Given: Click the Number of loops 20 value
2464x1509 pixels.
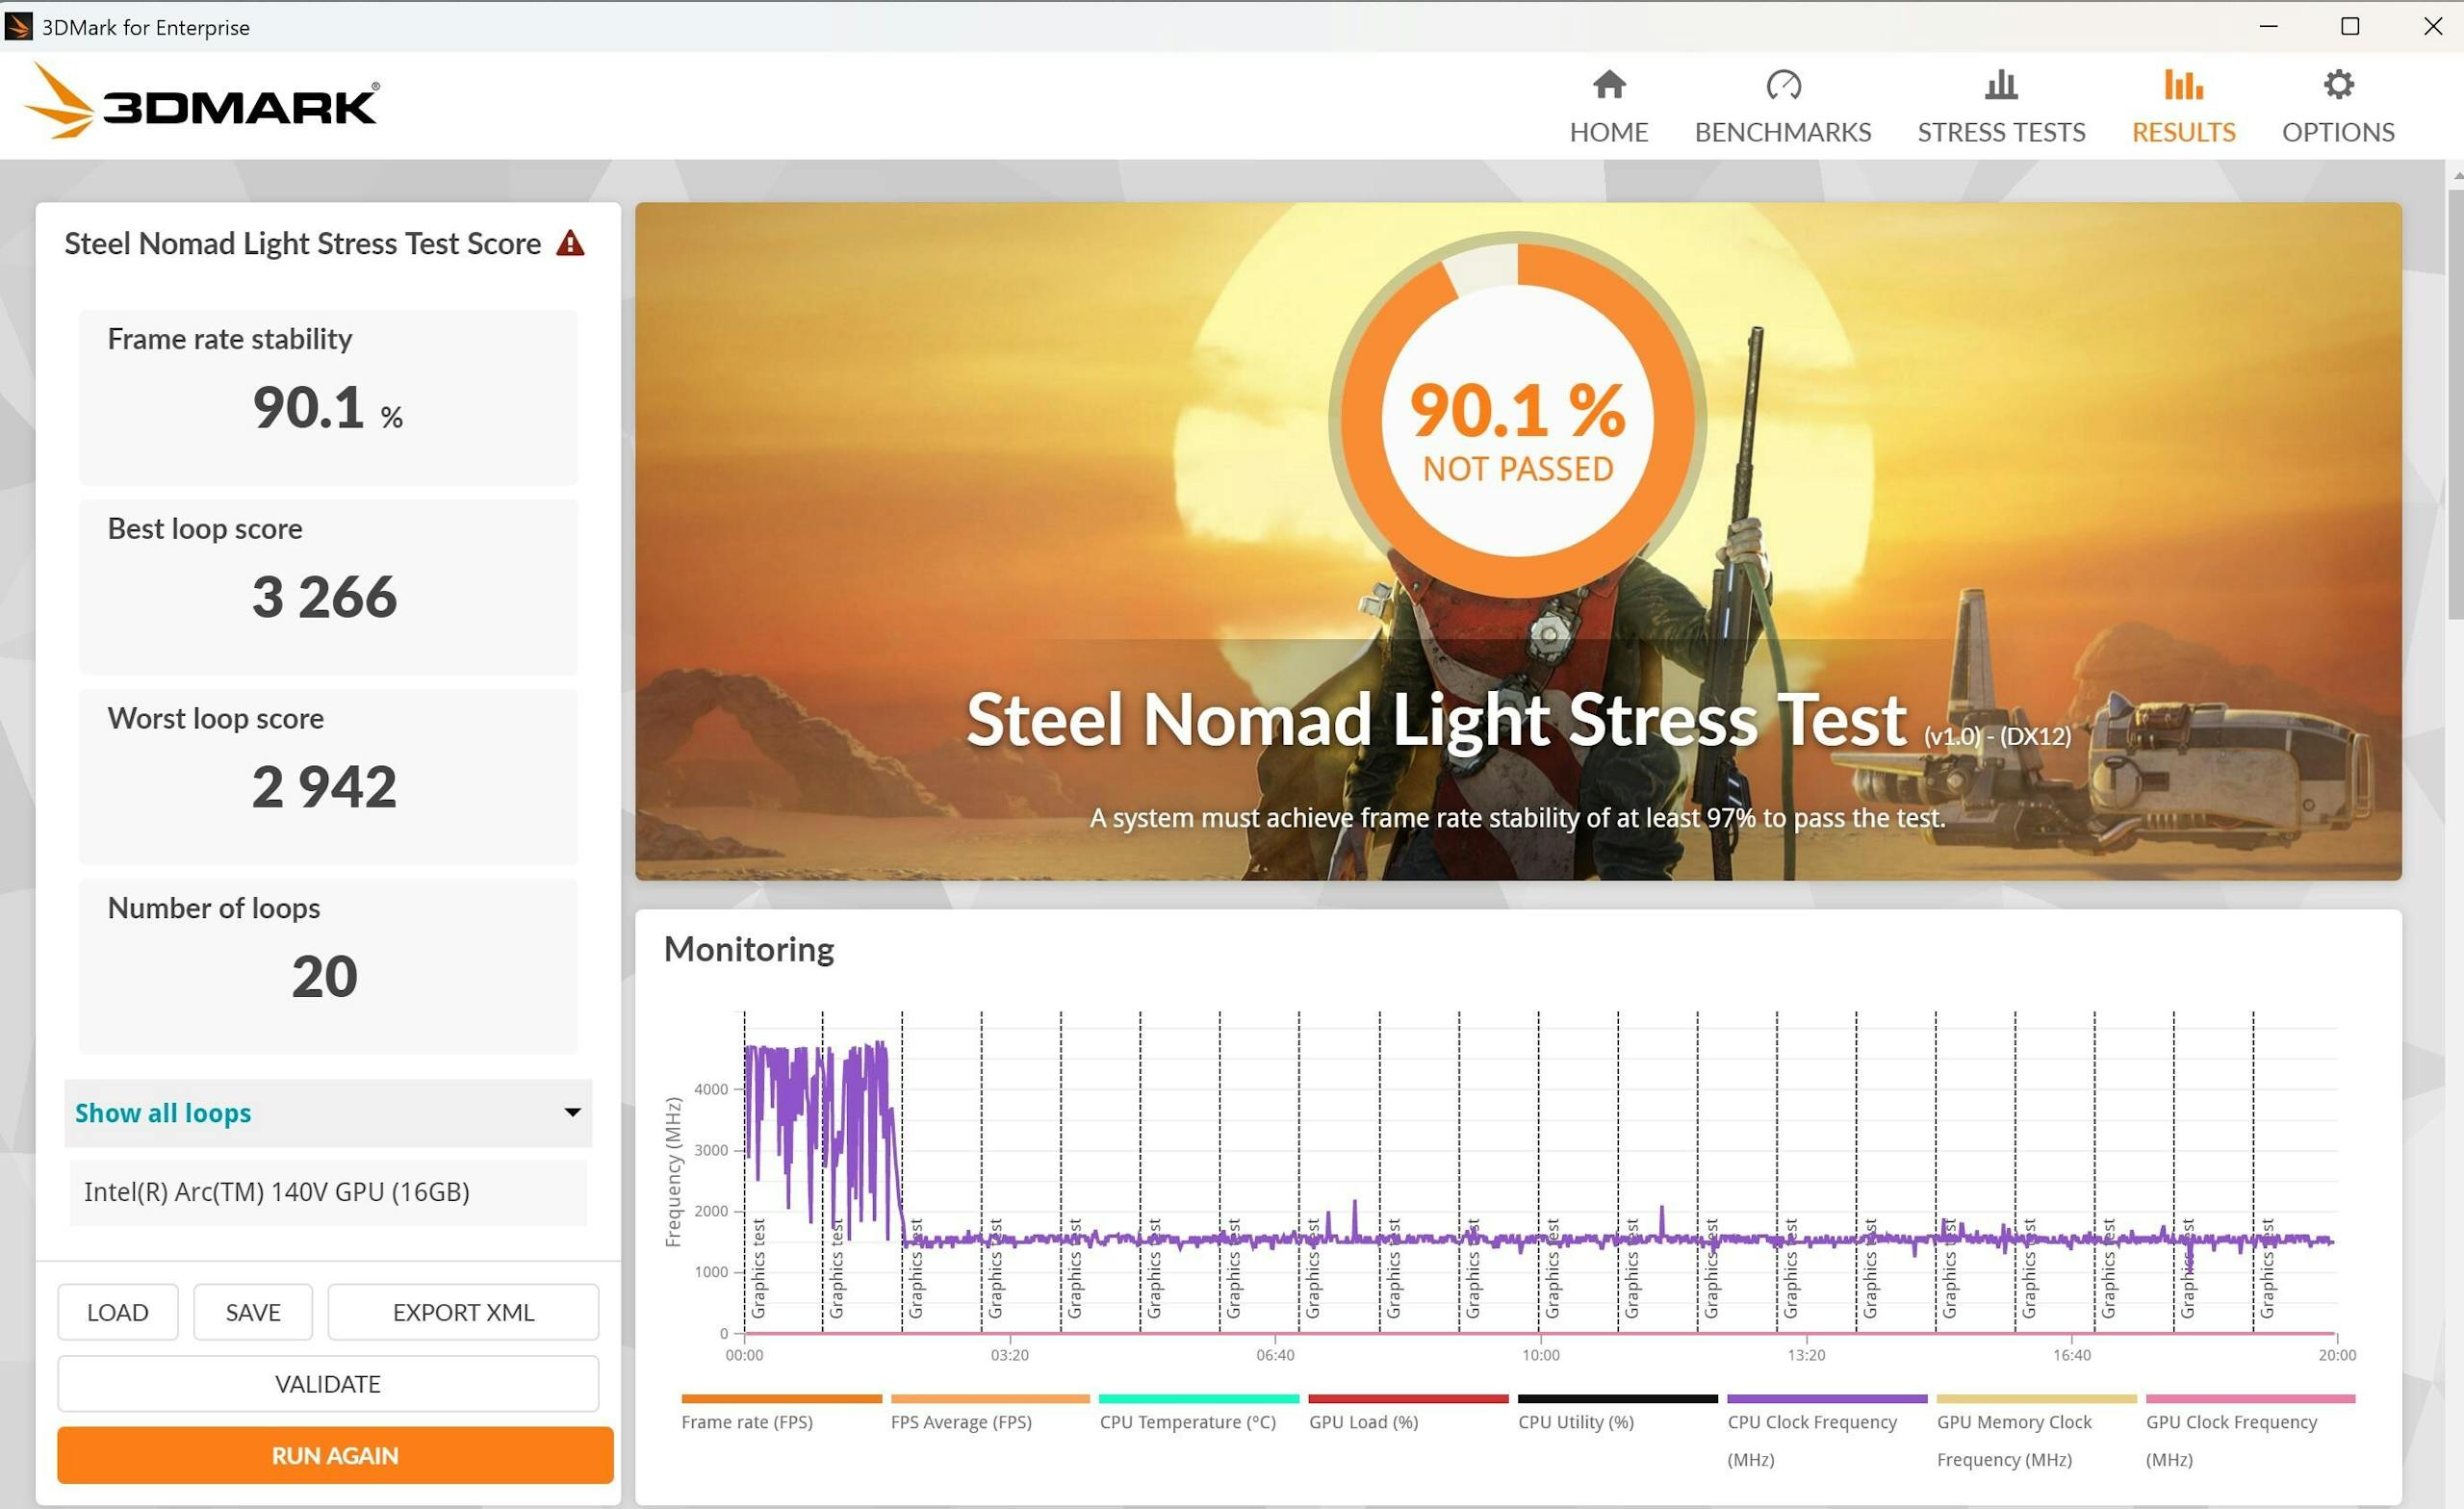Looking at the screenshot, I should [324, 976].
